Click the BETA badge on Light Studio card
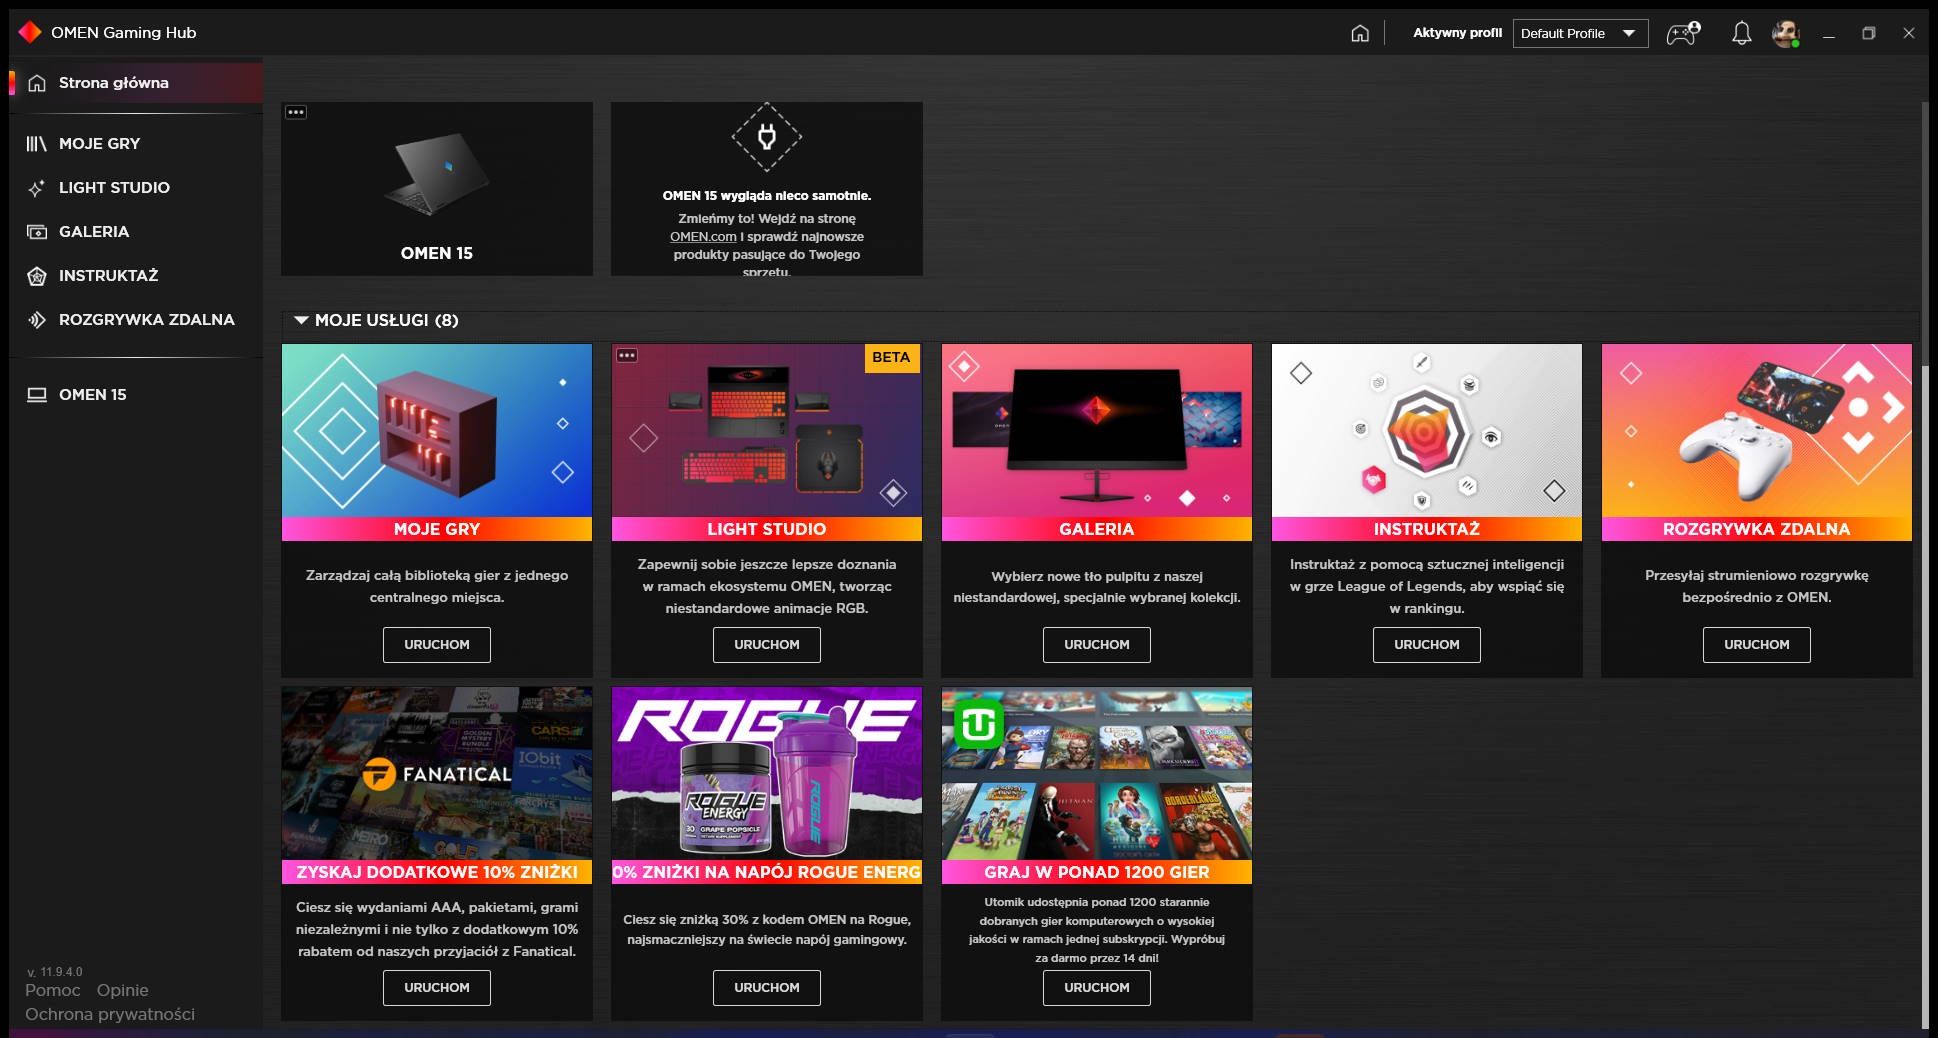1938x1038 pixels. [891, 357]
